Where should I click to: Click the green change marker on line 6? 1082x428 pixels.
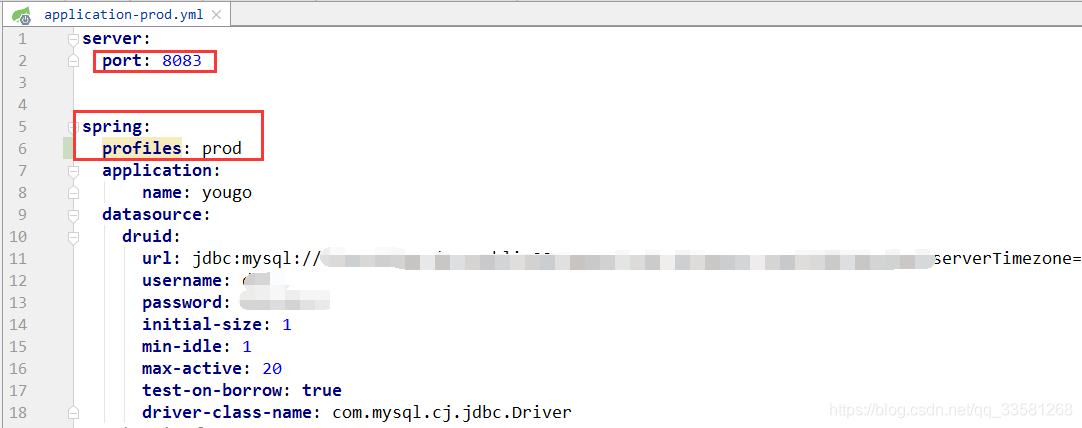tap(68, 148)
